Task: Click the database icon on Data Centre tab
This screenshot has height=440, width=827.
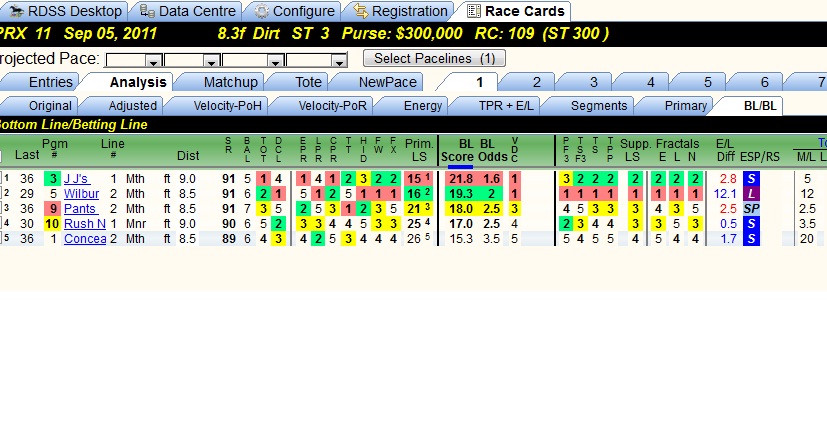Action: tap(147, 11)
